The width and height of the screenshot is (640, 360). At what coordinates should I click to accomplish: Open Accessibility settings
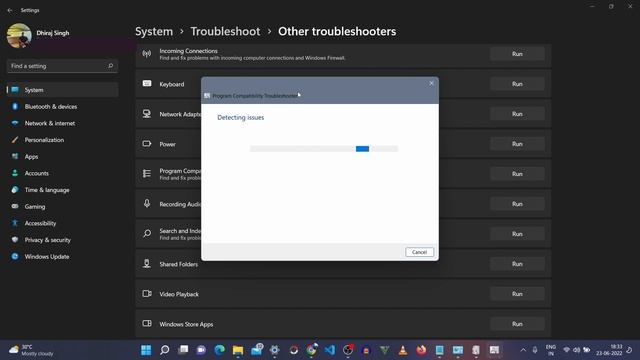click(62, 223)
